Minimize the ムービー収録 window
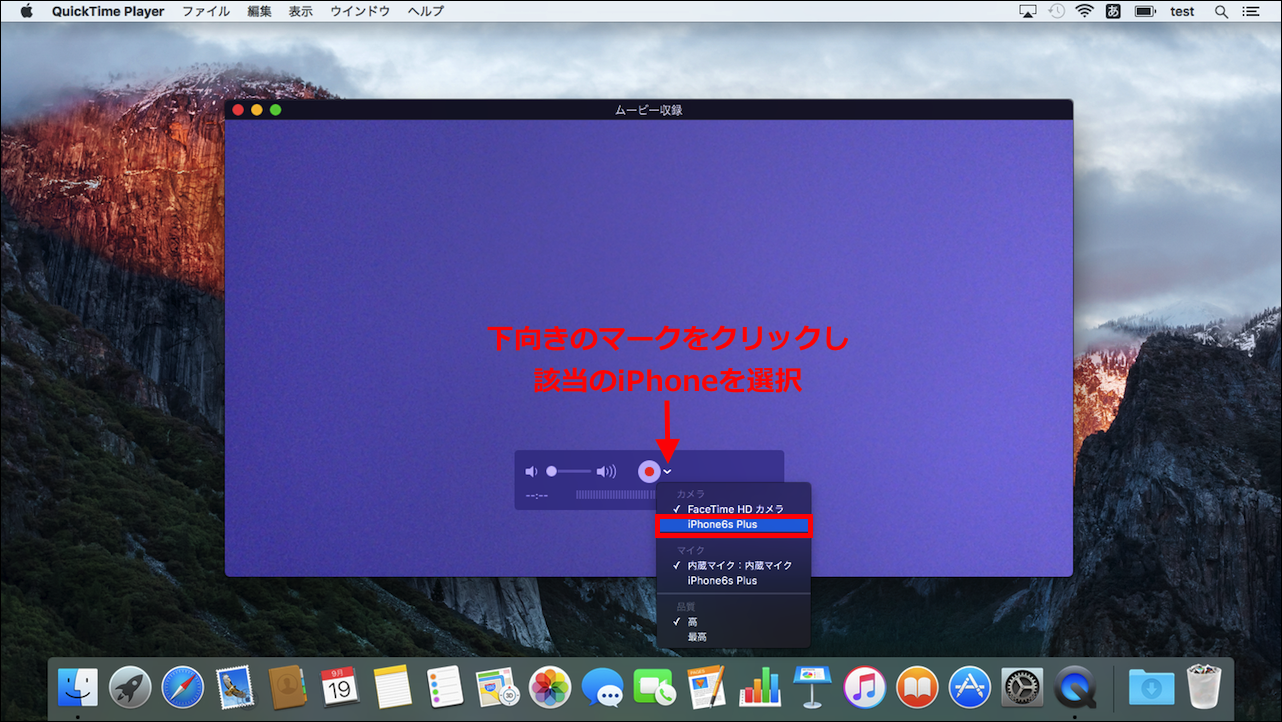The image size is (1282, 722). (257, 110)
